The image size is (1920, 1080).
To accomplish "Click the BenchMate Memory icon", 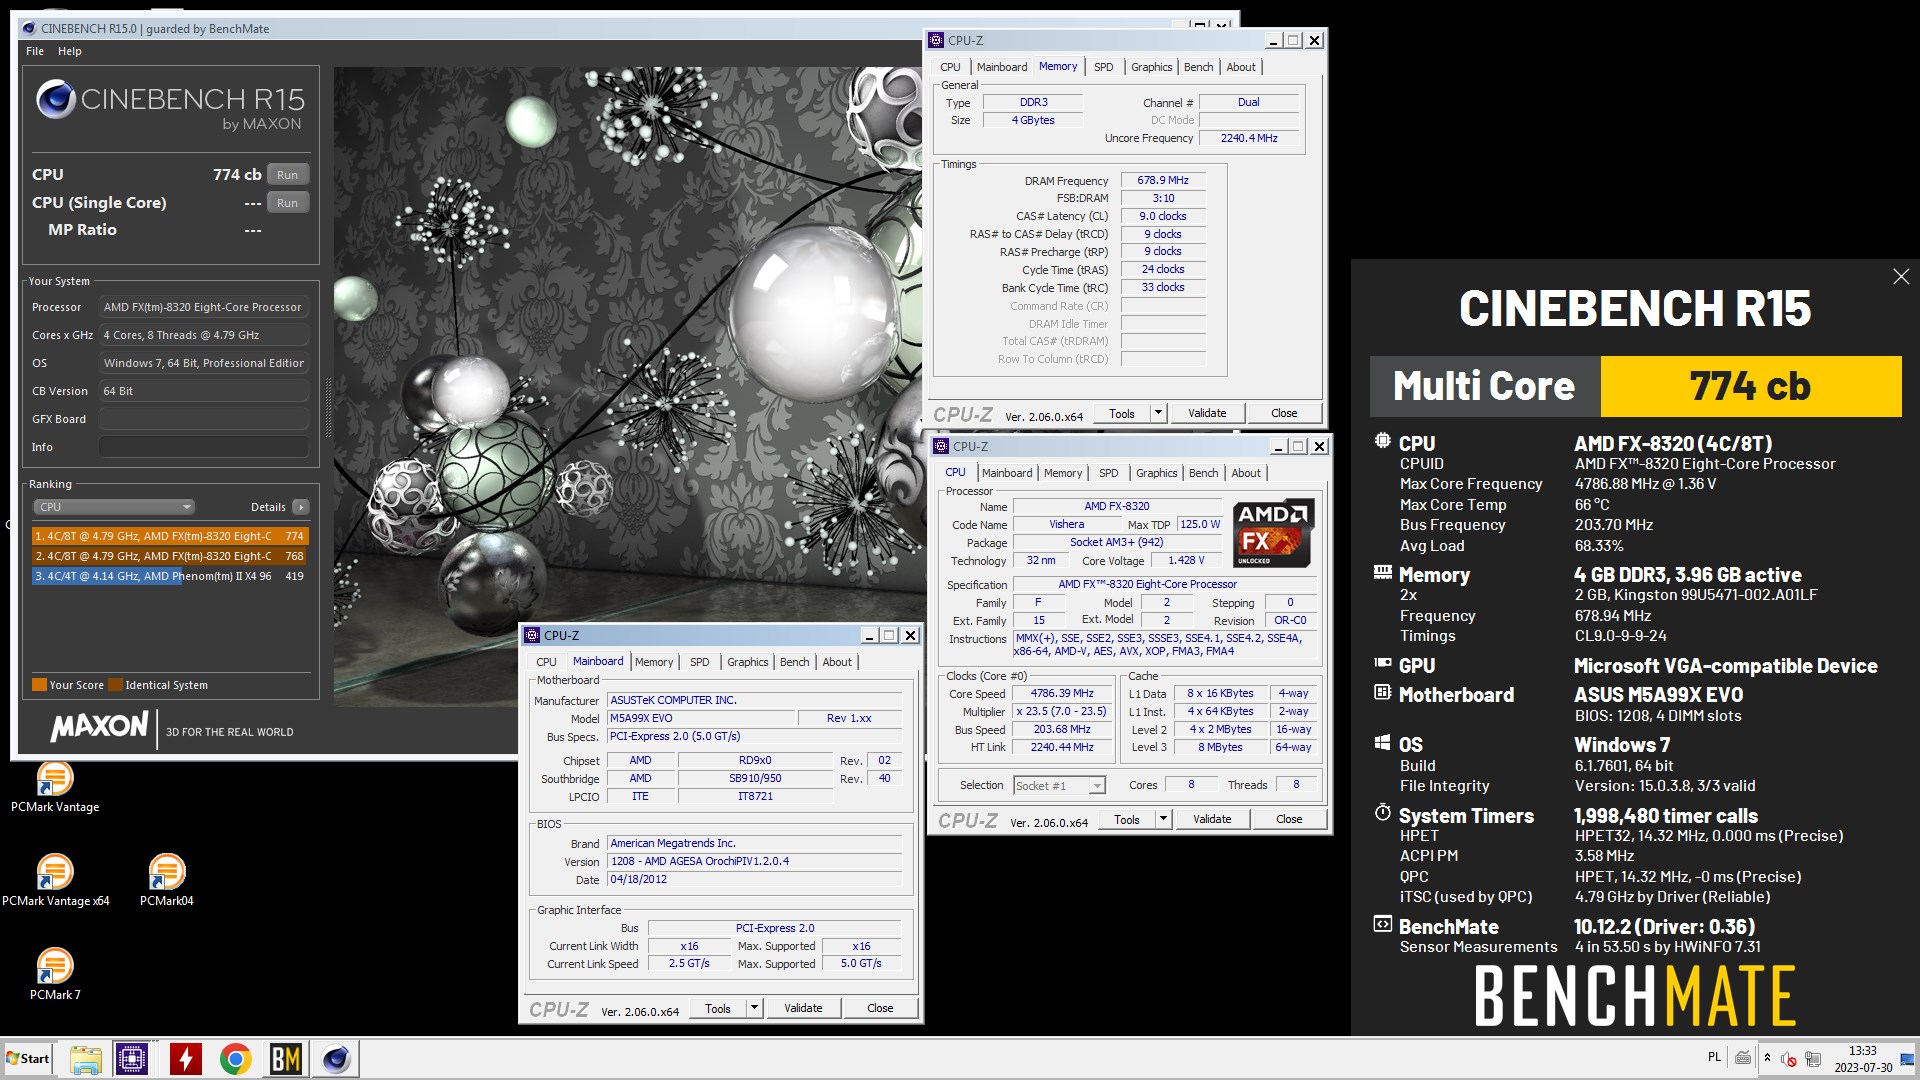I will [1383, 573].
